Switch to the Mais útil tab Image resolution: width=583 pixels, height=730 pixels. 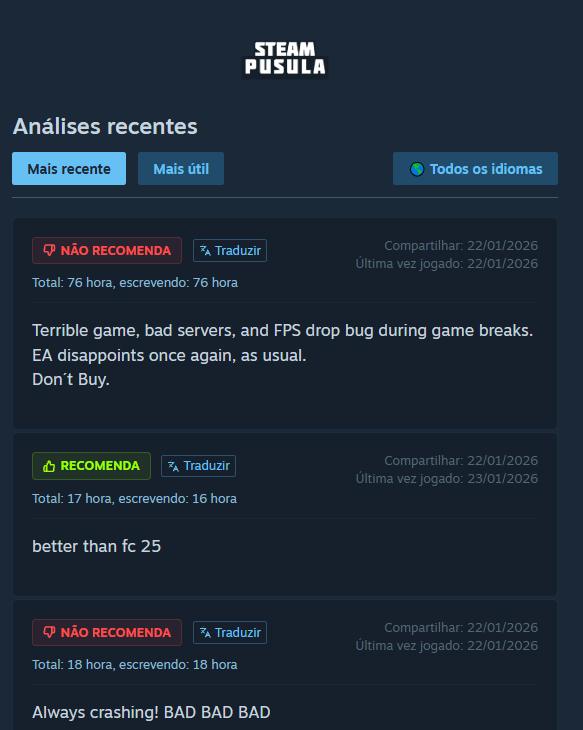[181, 169]
